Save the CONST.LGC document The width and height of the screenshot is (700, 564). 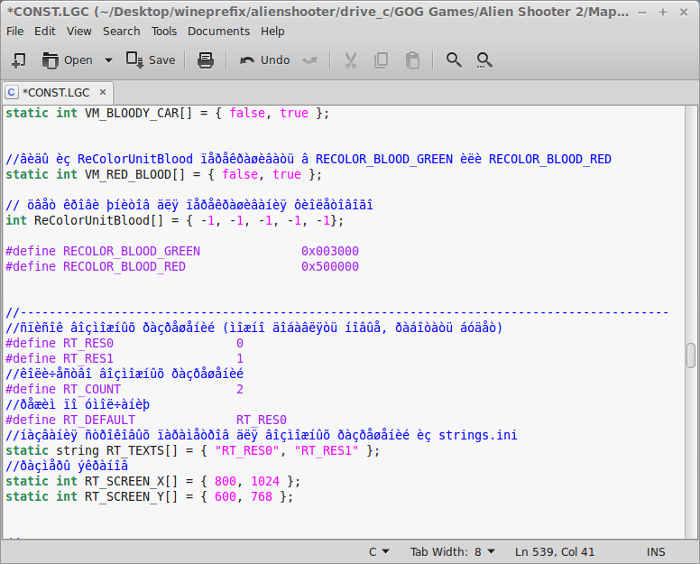coord(150,60)
